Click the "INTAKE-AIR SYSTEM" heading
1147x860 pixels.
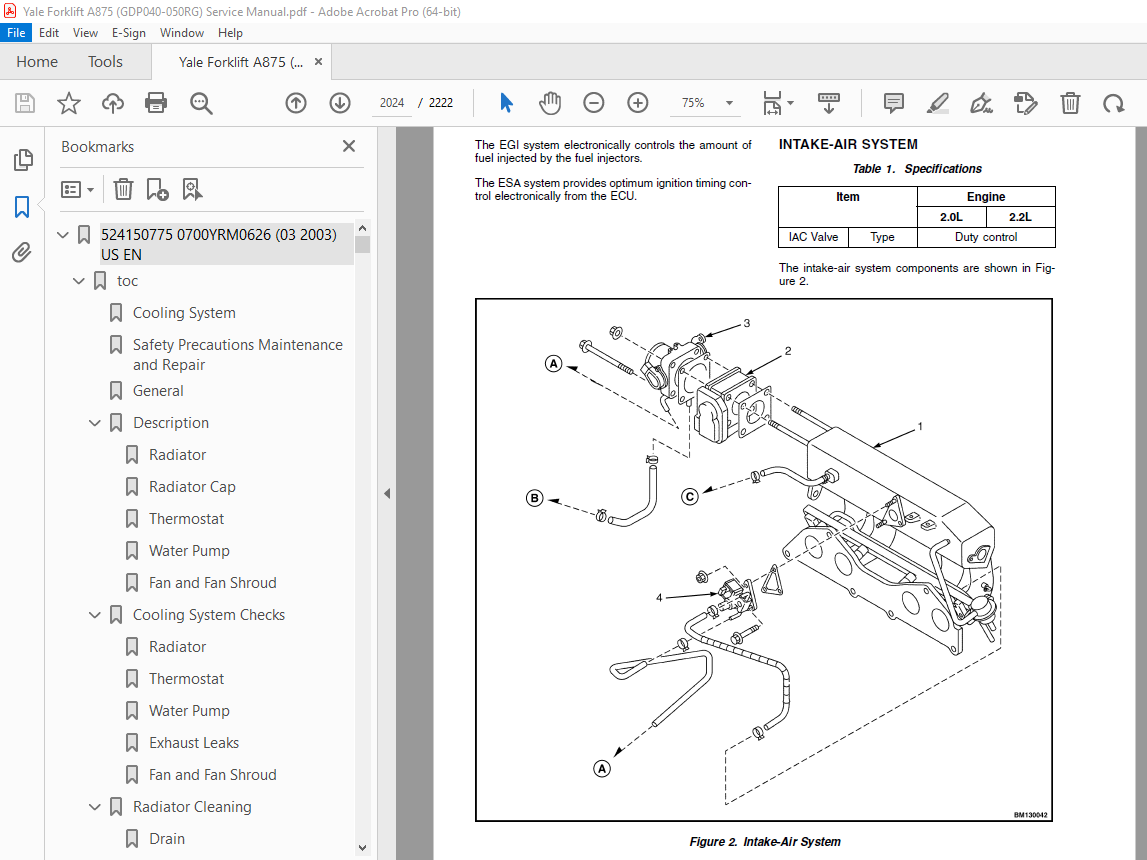click(x=848, y=145)
